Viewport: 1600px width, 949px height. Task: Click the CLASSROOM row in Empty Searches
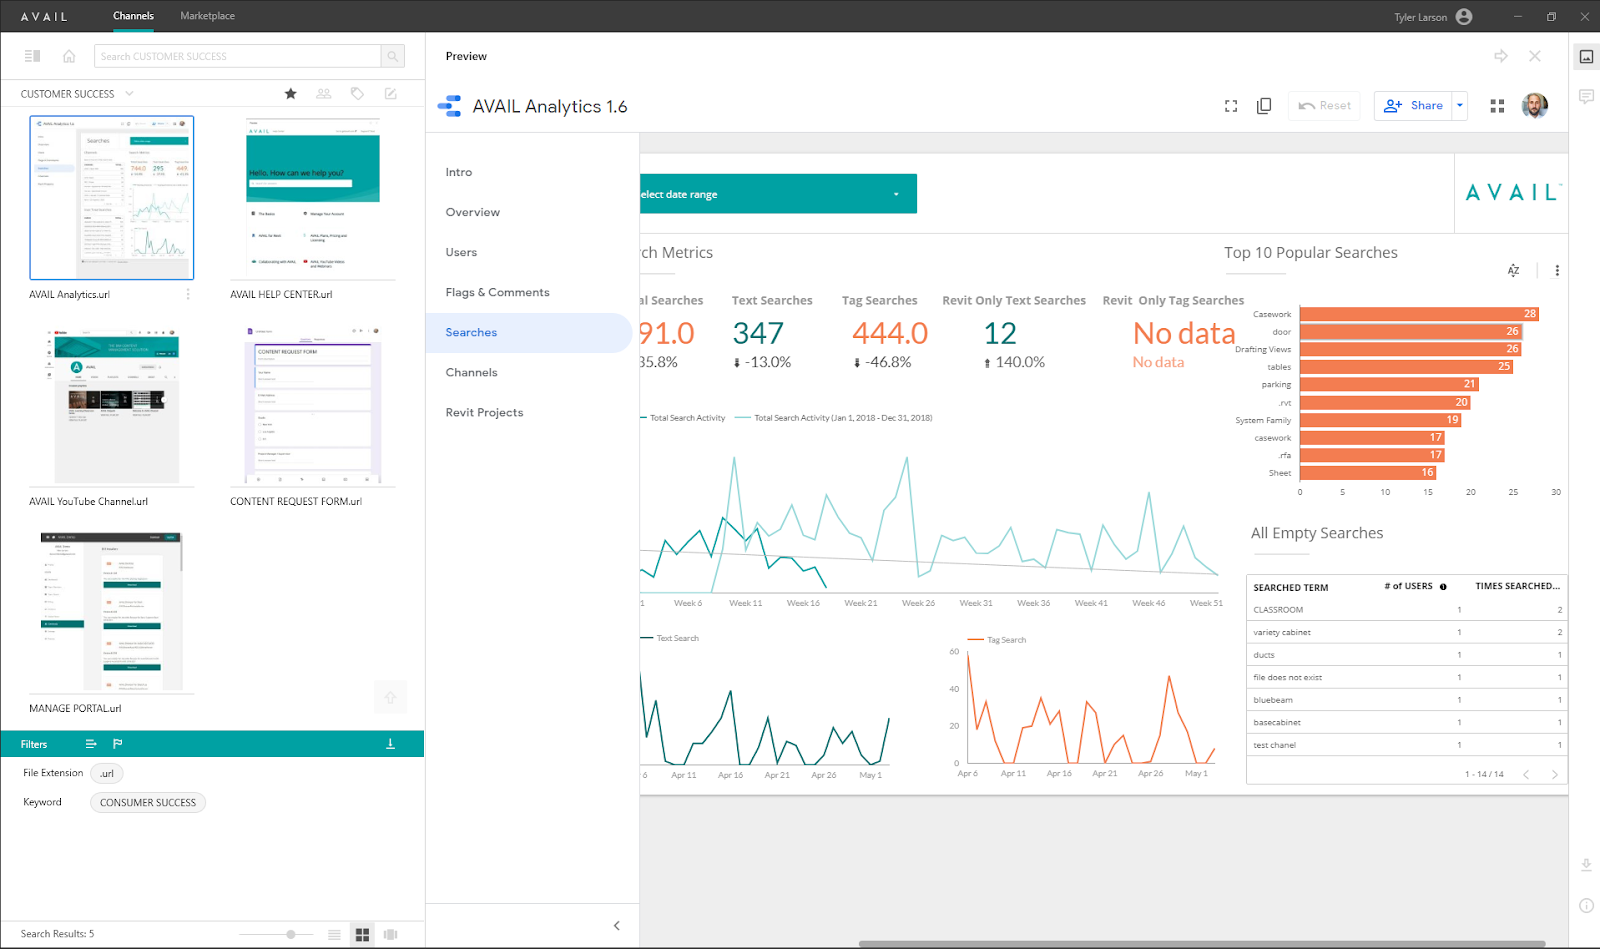point(1407,610)
